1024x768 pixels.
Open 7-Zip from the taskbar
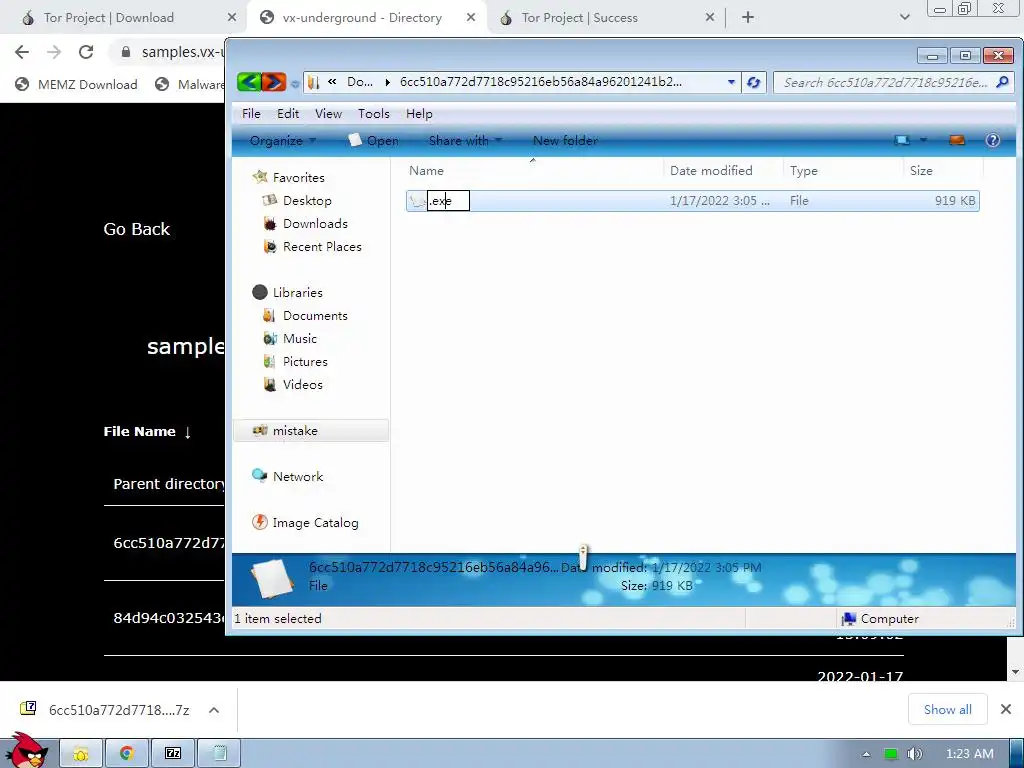coord(173,754)
